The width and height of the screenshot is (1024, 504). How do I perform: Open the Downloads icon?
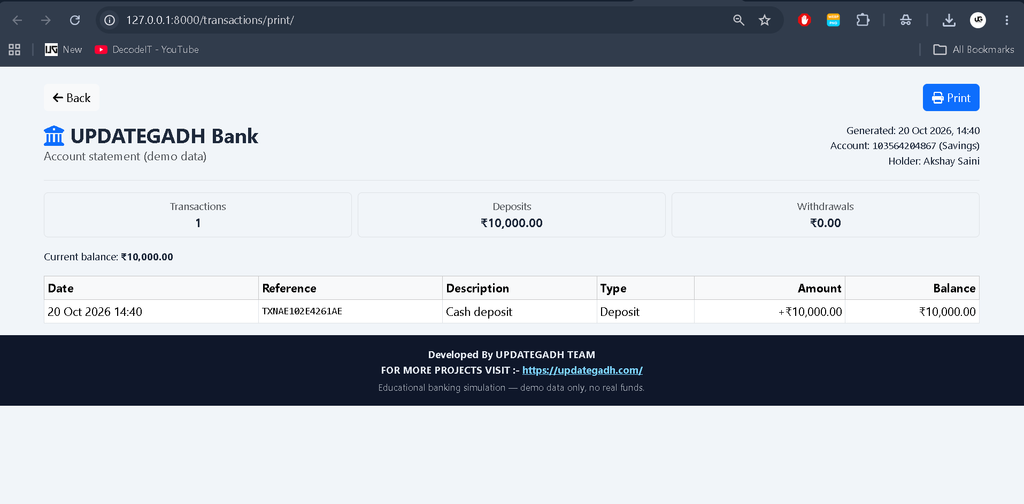(x=949, y=20)
